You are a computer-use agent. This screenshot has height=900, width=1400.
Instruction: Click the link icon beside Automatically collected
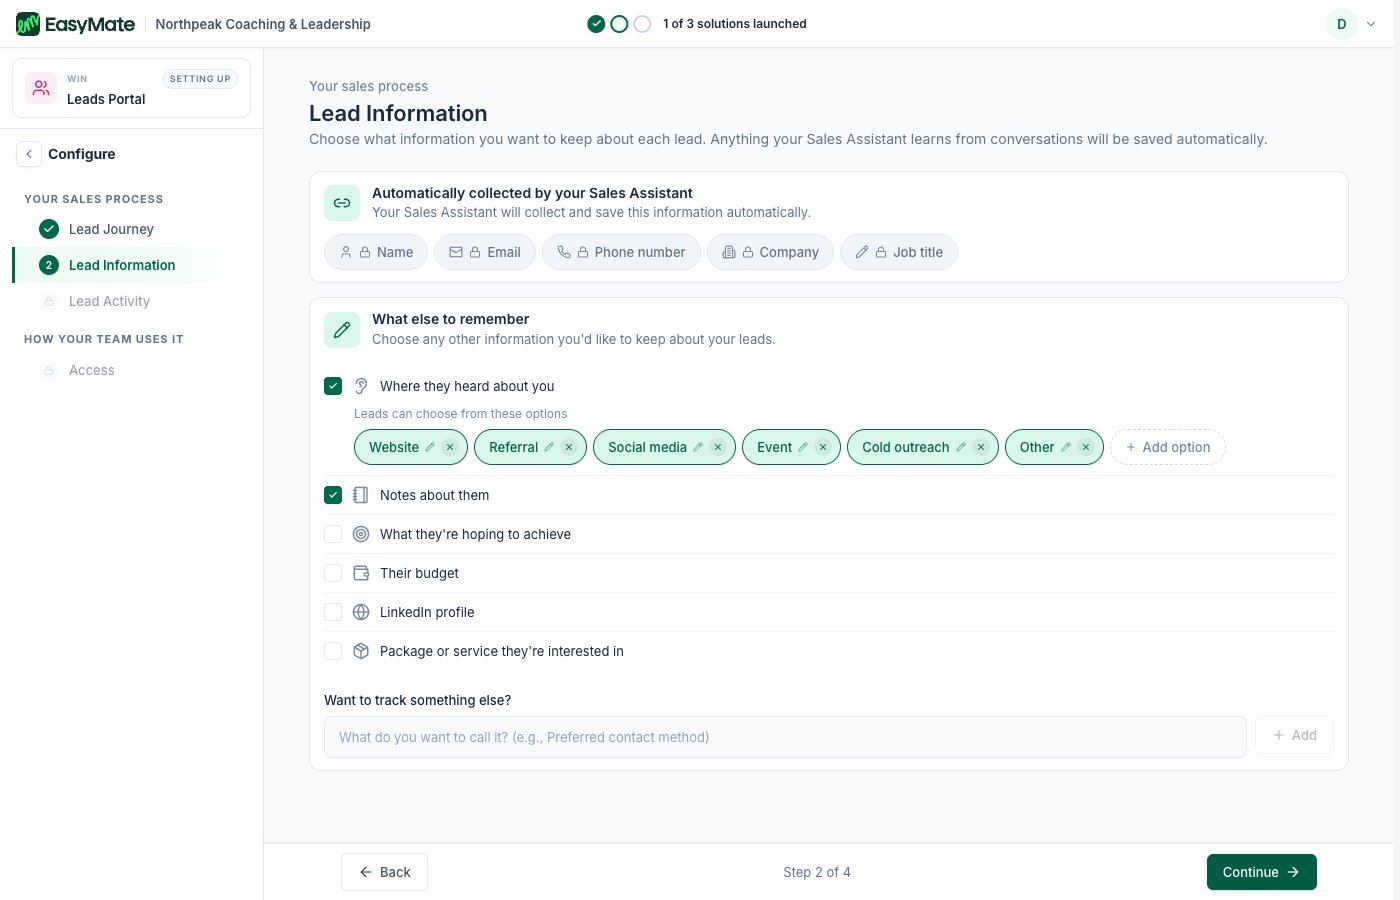[x=342, y=203]
